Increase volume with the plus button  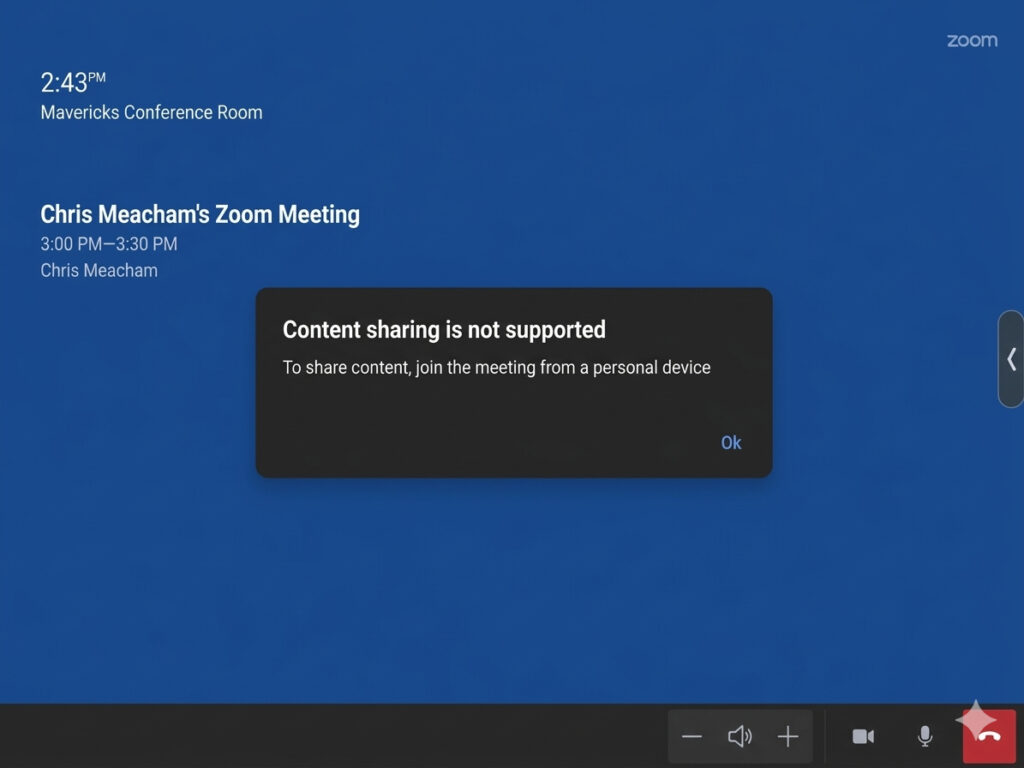pos(788,737)
